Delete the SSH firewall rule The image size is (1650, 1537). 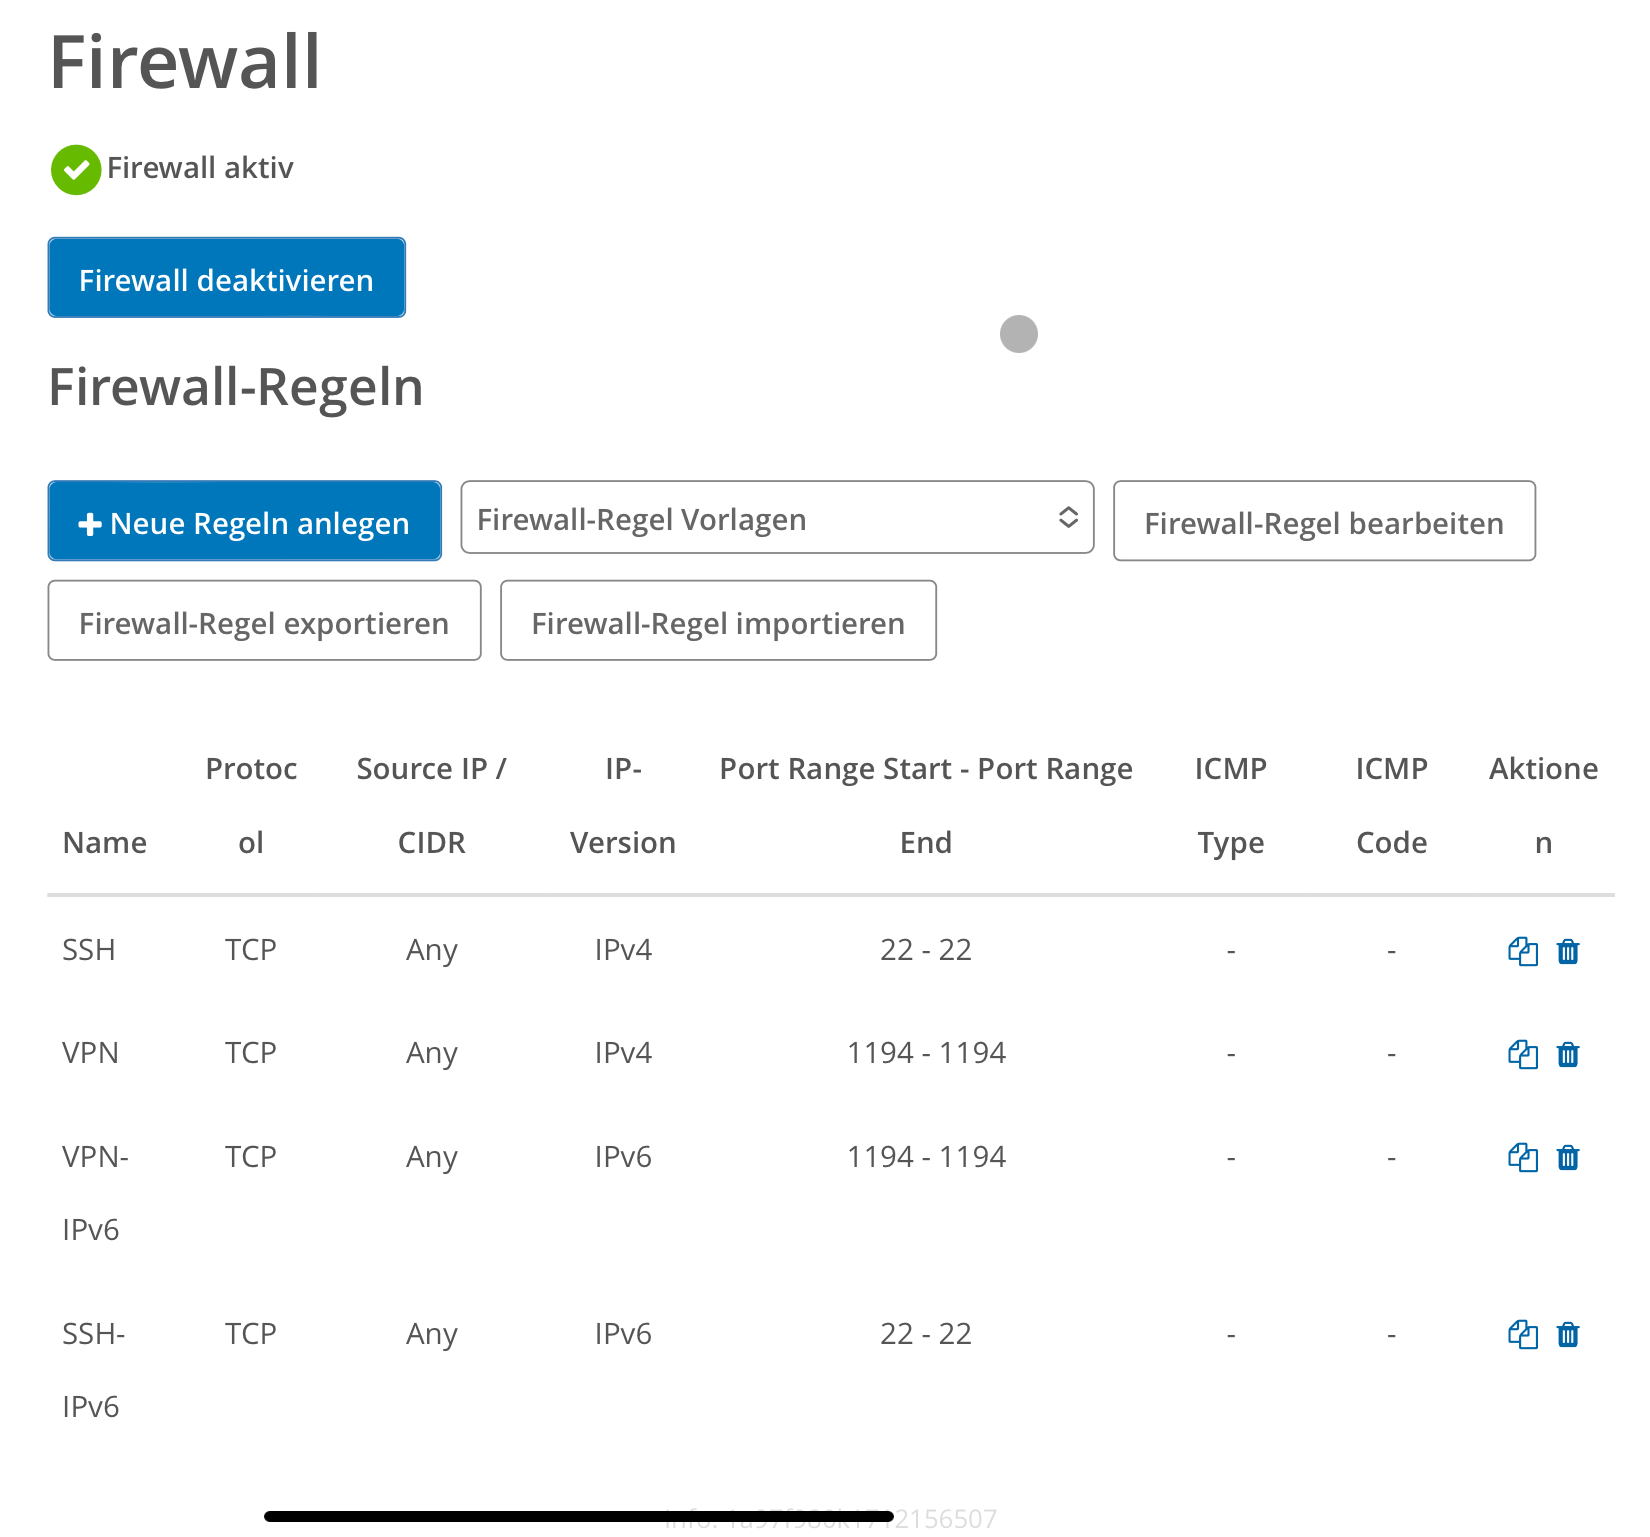click(1568, 951)
